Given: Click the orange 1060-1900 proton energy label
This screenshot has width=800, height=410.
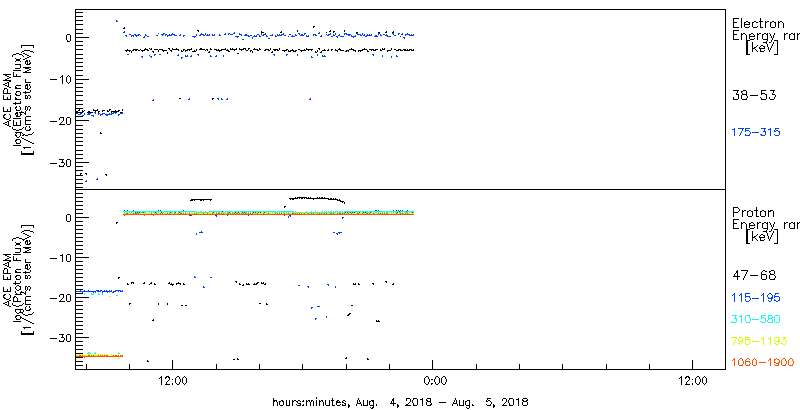Looking at the screenshot, I should click(x=763, y=363).
